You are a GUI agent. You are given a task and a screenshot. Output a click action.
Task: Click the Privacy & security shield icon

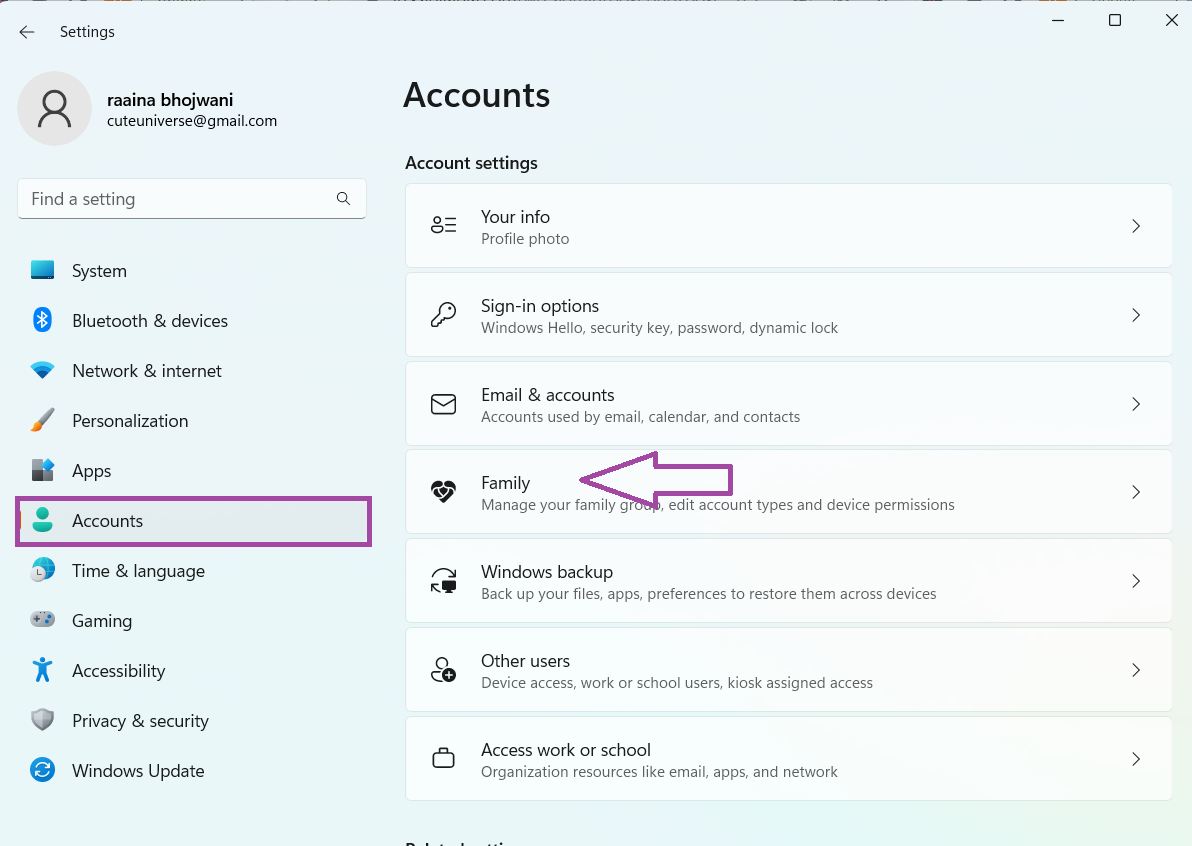(42, 720)
